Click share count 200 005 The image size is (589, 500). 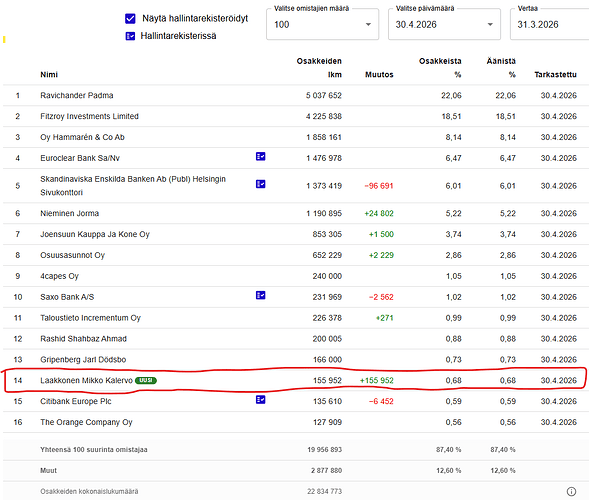tap(327, 339)
